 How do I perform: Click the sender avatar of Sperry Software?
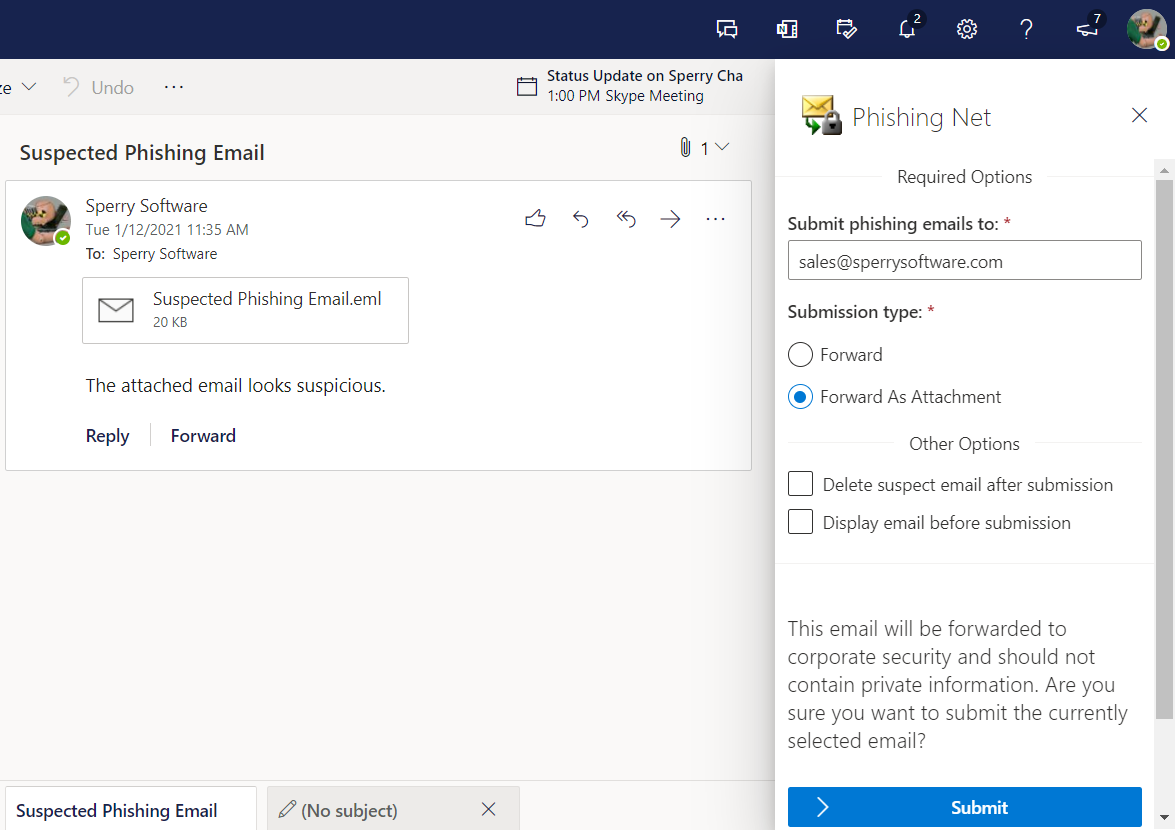point(46,221)
